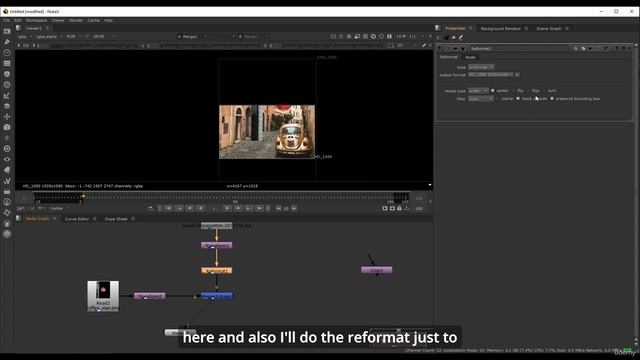Open the output format dropdown
The width and height of the screenshot is (640, 360).
pos(491,75)
